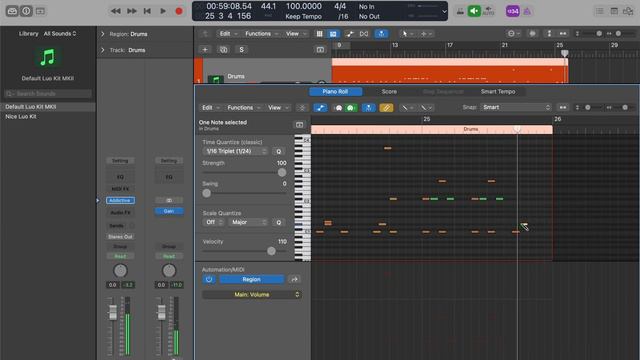Open the Piano Roll View menu

[278, 107]
